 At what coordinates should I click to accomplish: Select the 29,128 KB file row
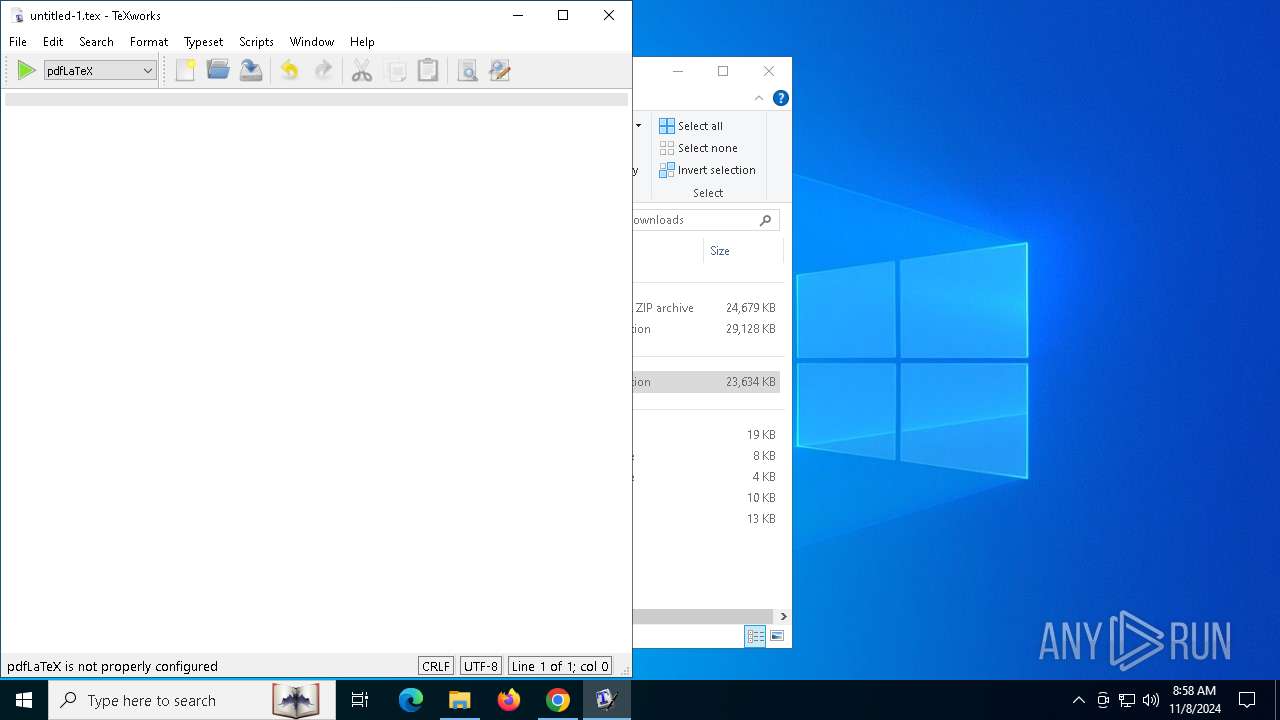click(x=706, y=329)
